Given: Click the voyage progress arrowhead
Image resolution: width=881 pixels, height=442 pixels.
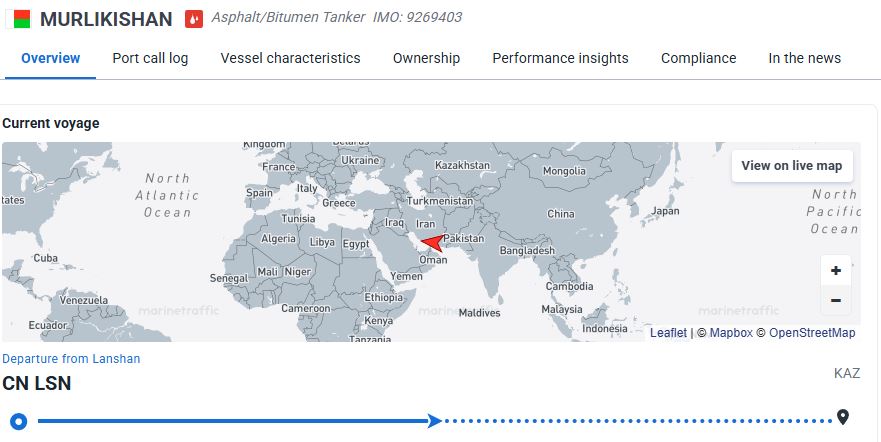Looking at the screenshot, I should [434, 420].
